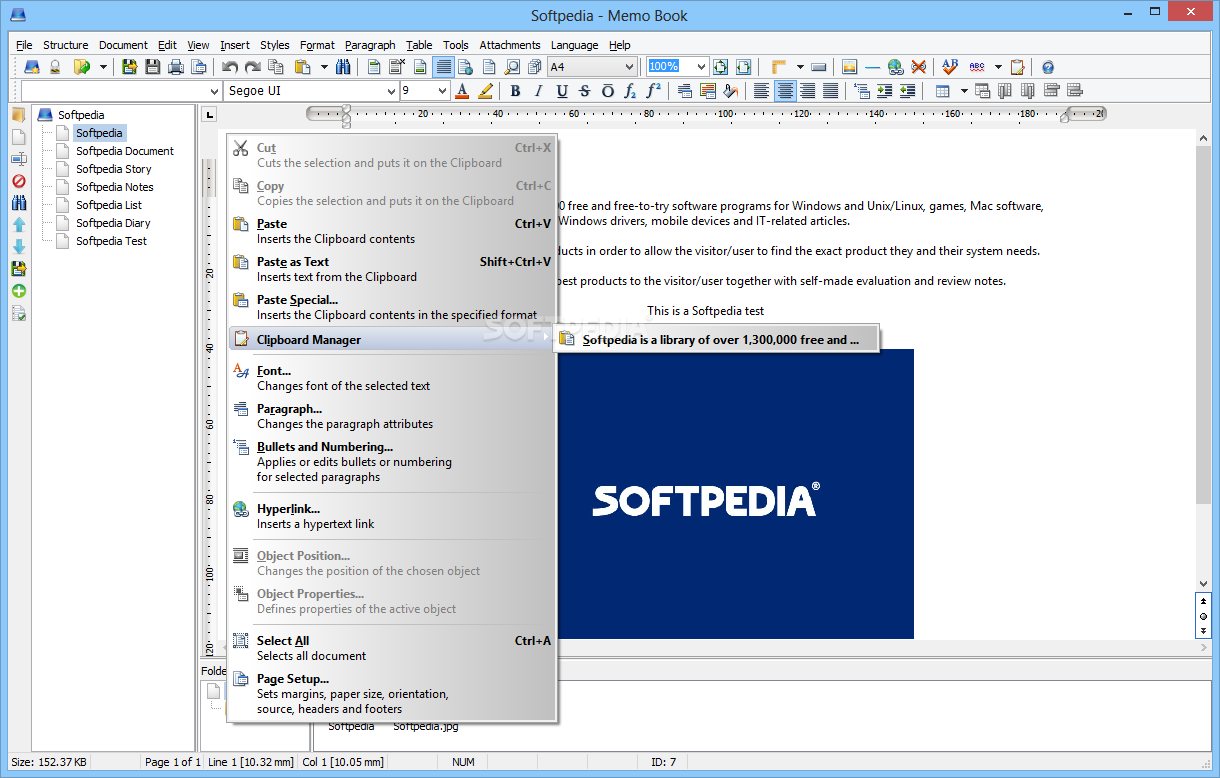The height and width of the screenshot is (778, 1220).
Task: Click the Spell Check AB checkmark icon
Action: (950, 67)
